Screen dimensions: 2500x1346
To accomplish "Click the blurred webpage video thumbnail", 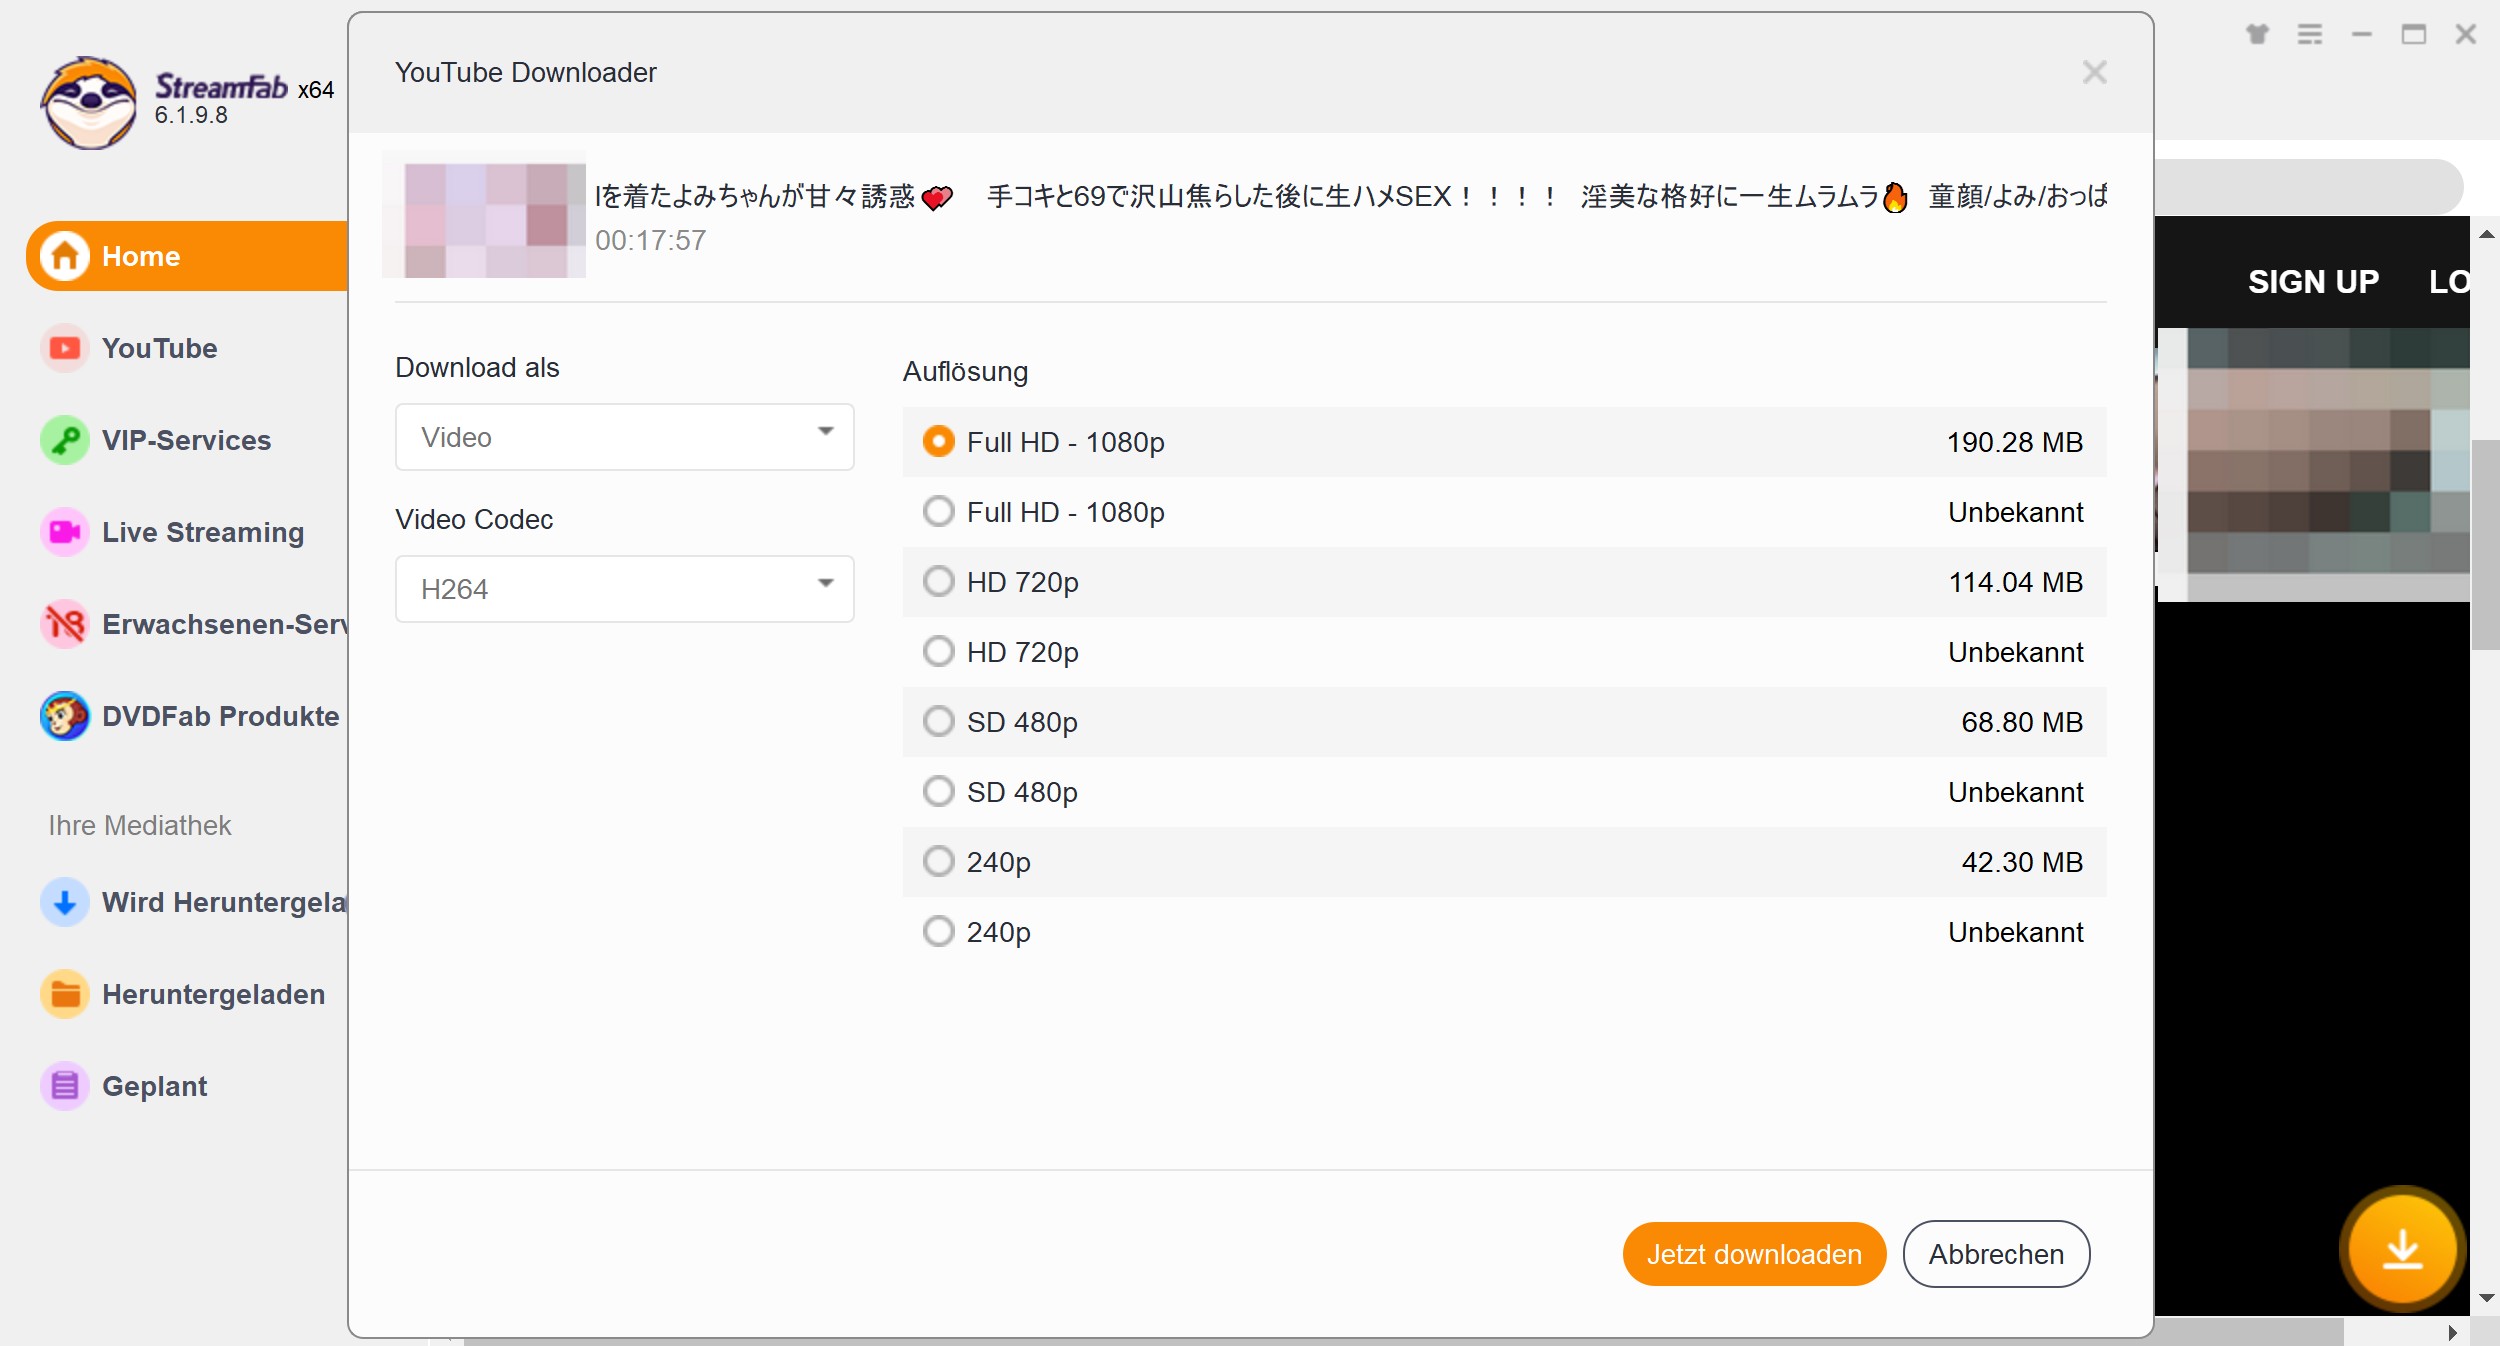I will click(x=2313, y=465).
